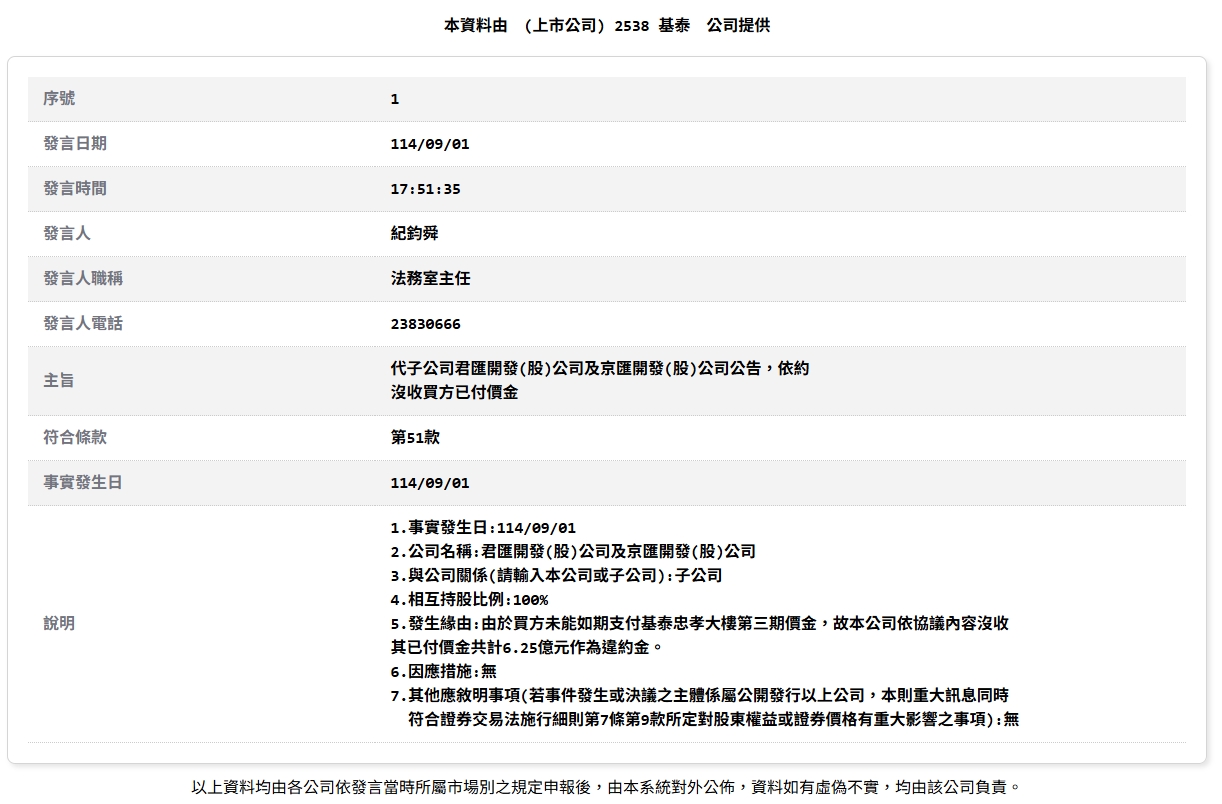The width and height of the screenshot is (1222, 804).
Task: Click the job title 法務室主任
Action: (x=430, y=279)
